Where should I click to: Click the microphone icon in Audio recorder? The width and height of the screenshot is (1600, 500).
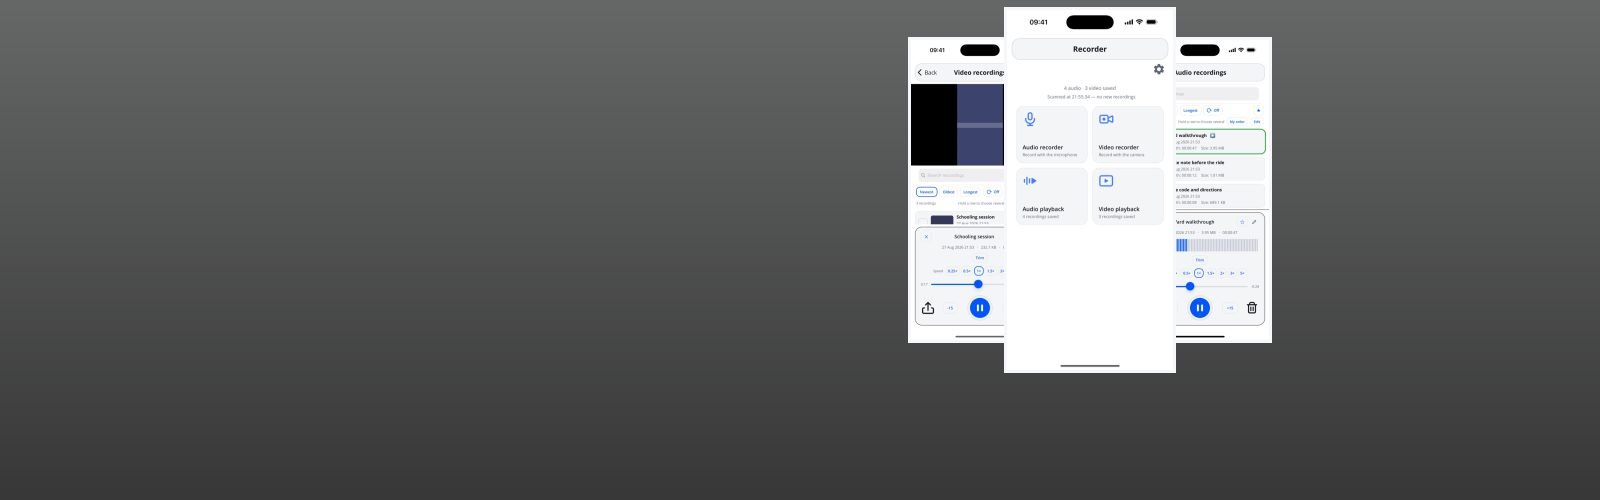pyautogui.click(x=1030, y=119)
